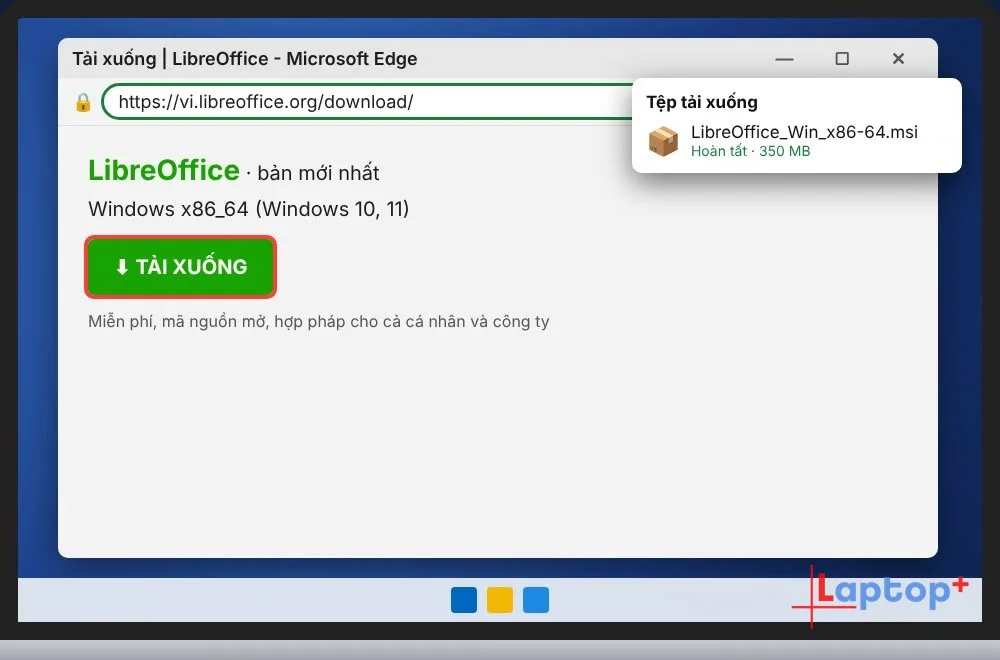This screenshot has width=1000, height=660.
Task: Click the window title Tải xuống | LibreOffice
Action: (245, 59)
